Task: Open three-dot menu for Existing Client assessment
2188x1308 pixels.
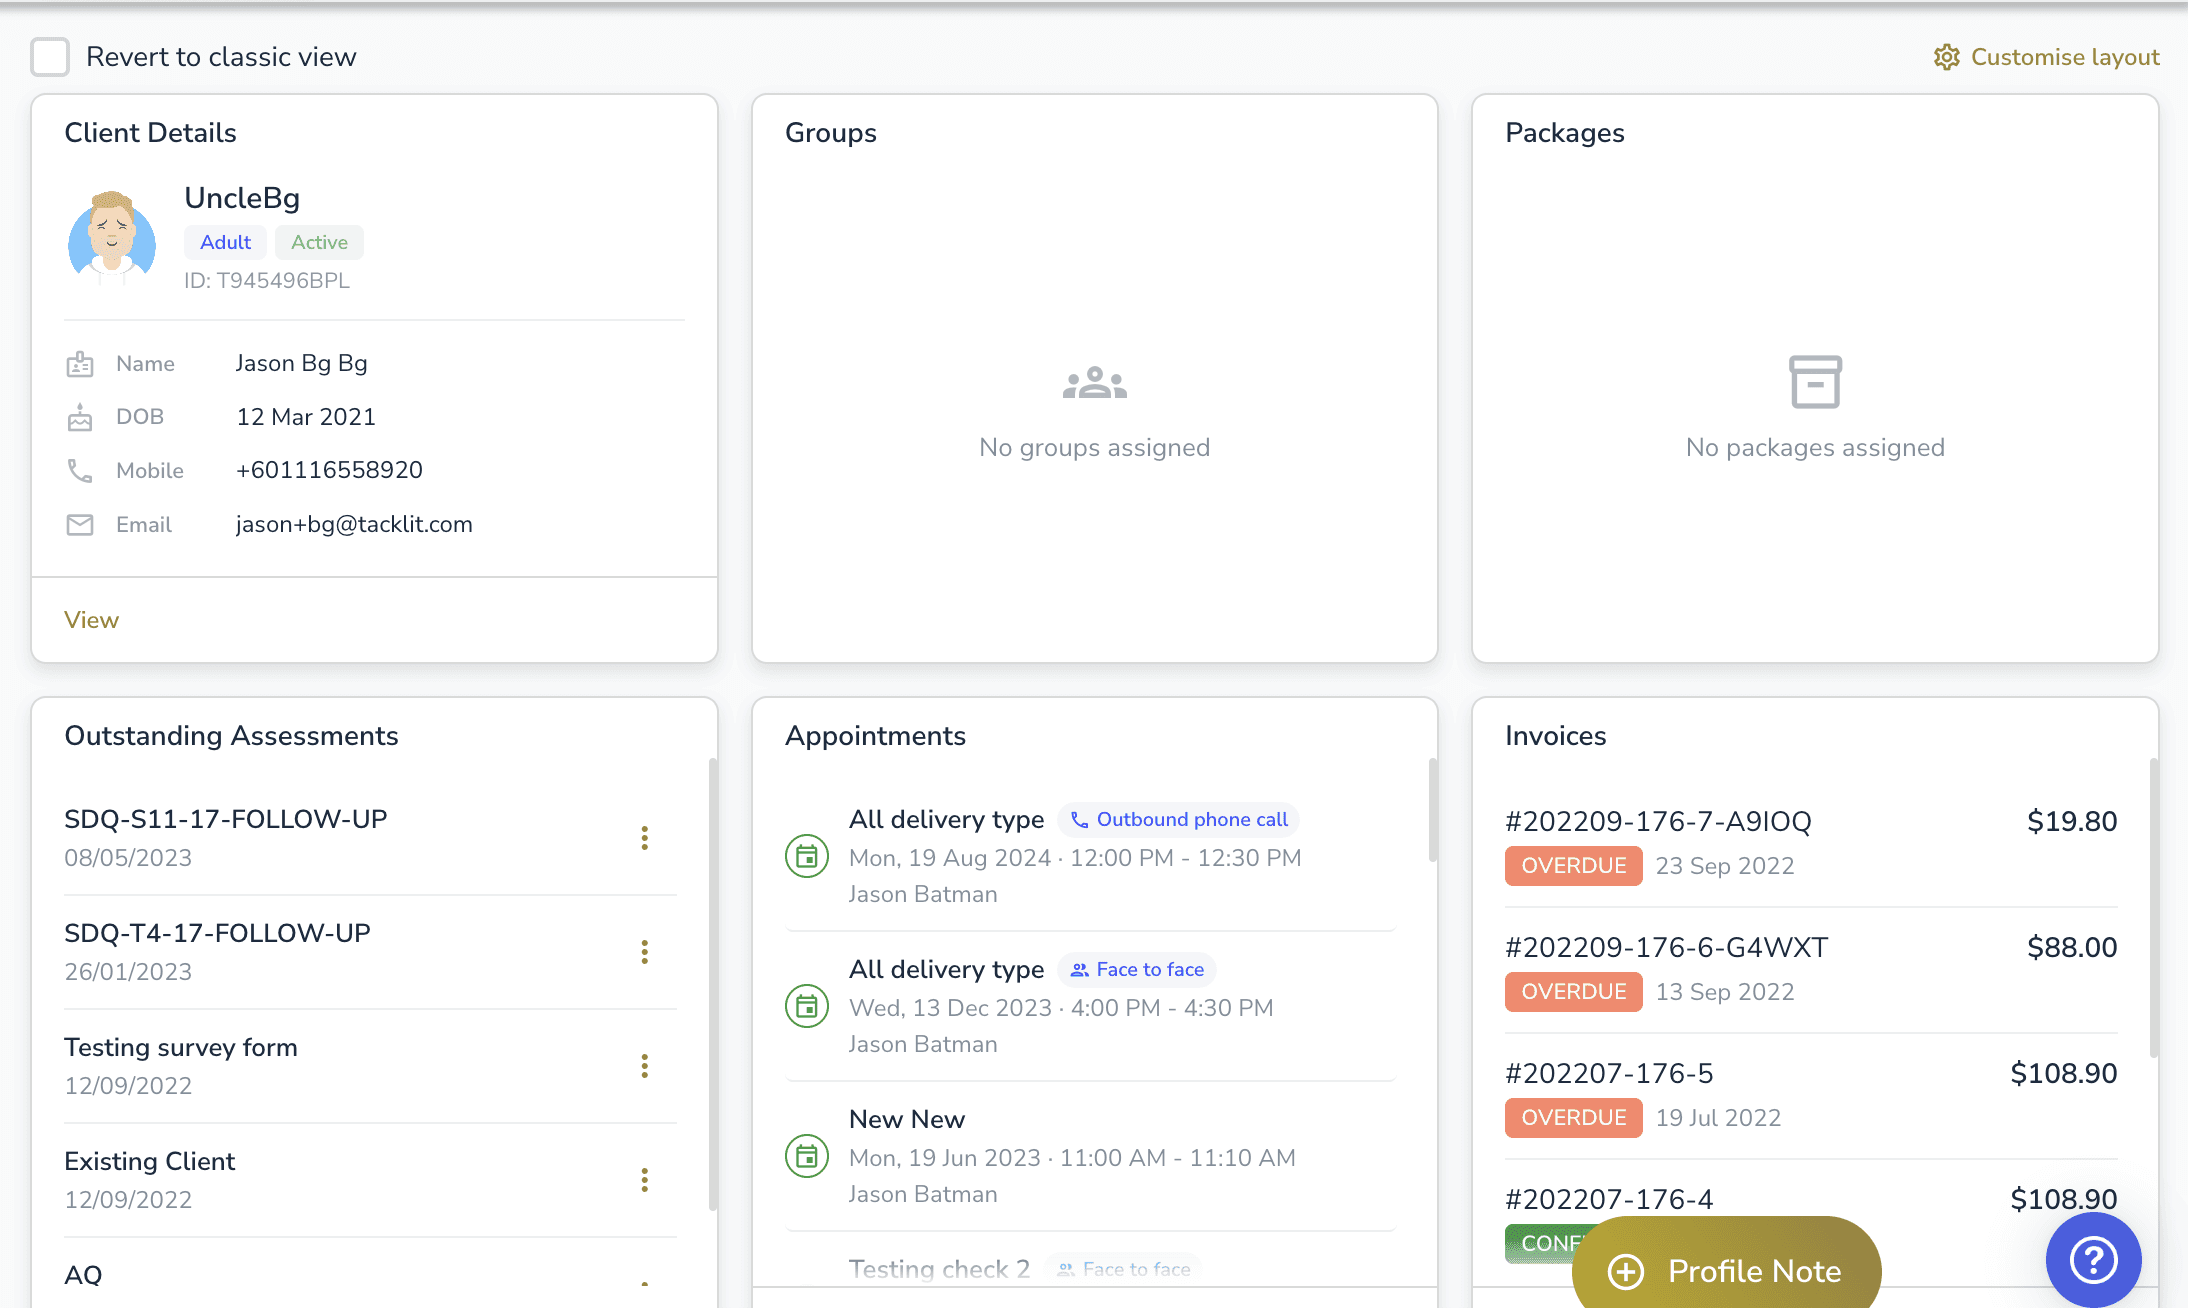Action: [x=645, y=1180]
